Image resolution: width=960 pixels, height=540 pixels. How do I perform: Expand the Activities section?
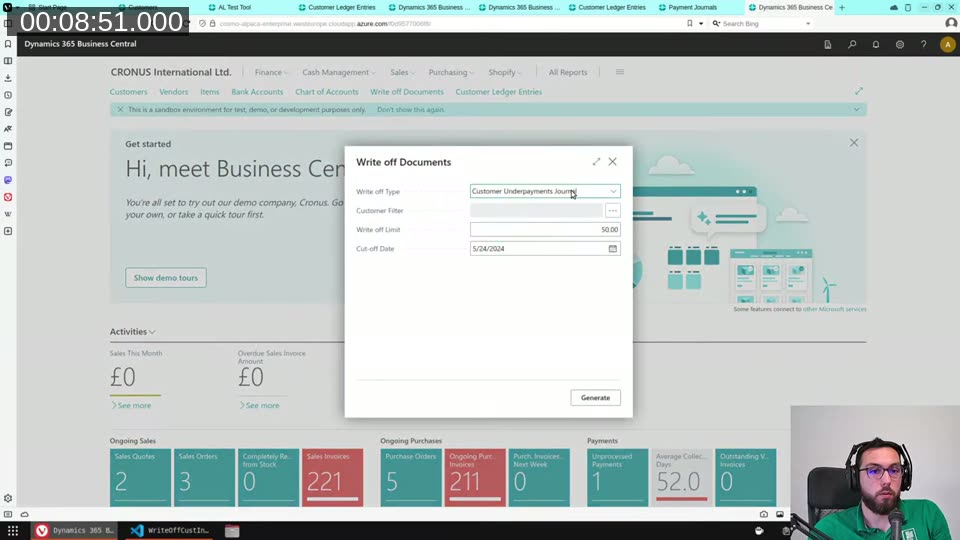[x=133, y=331]
